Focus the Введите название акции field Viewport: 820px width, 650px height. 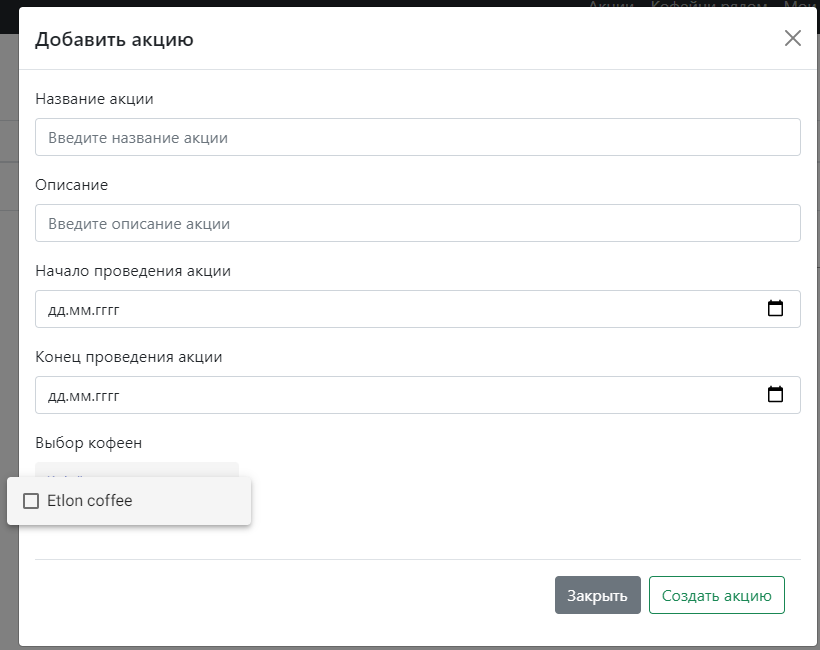coord(417,138)
